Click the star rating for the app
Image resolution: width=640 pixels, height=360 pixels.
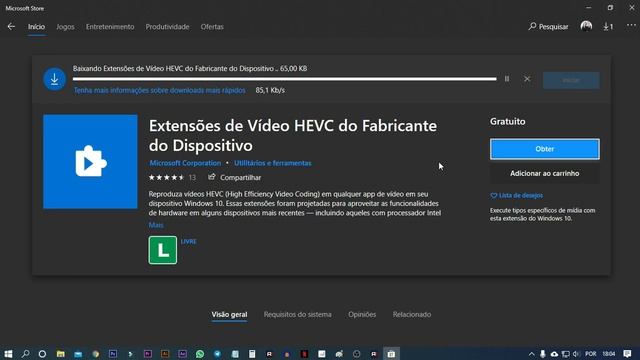click(167, 177)
